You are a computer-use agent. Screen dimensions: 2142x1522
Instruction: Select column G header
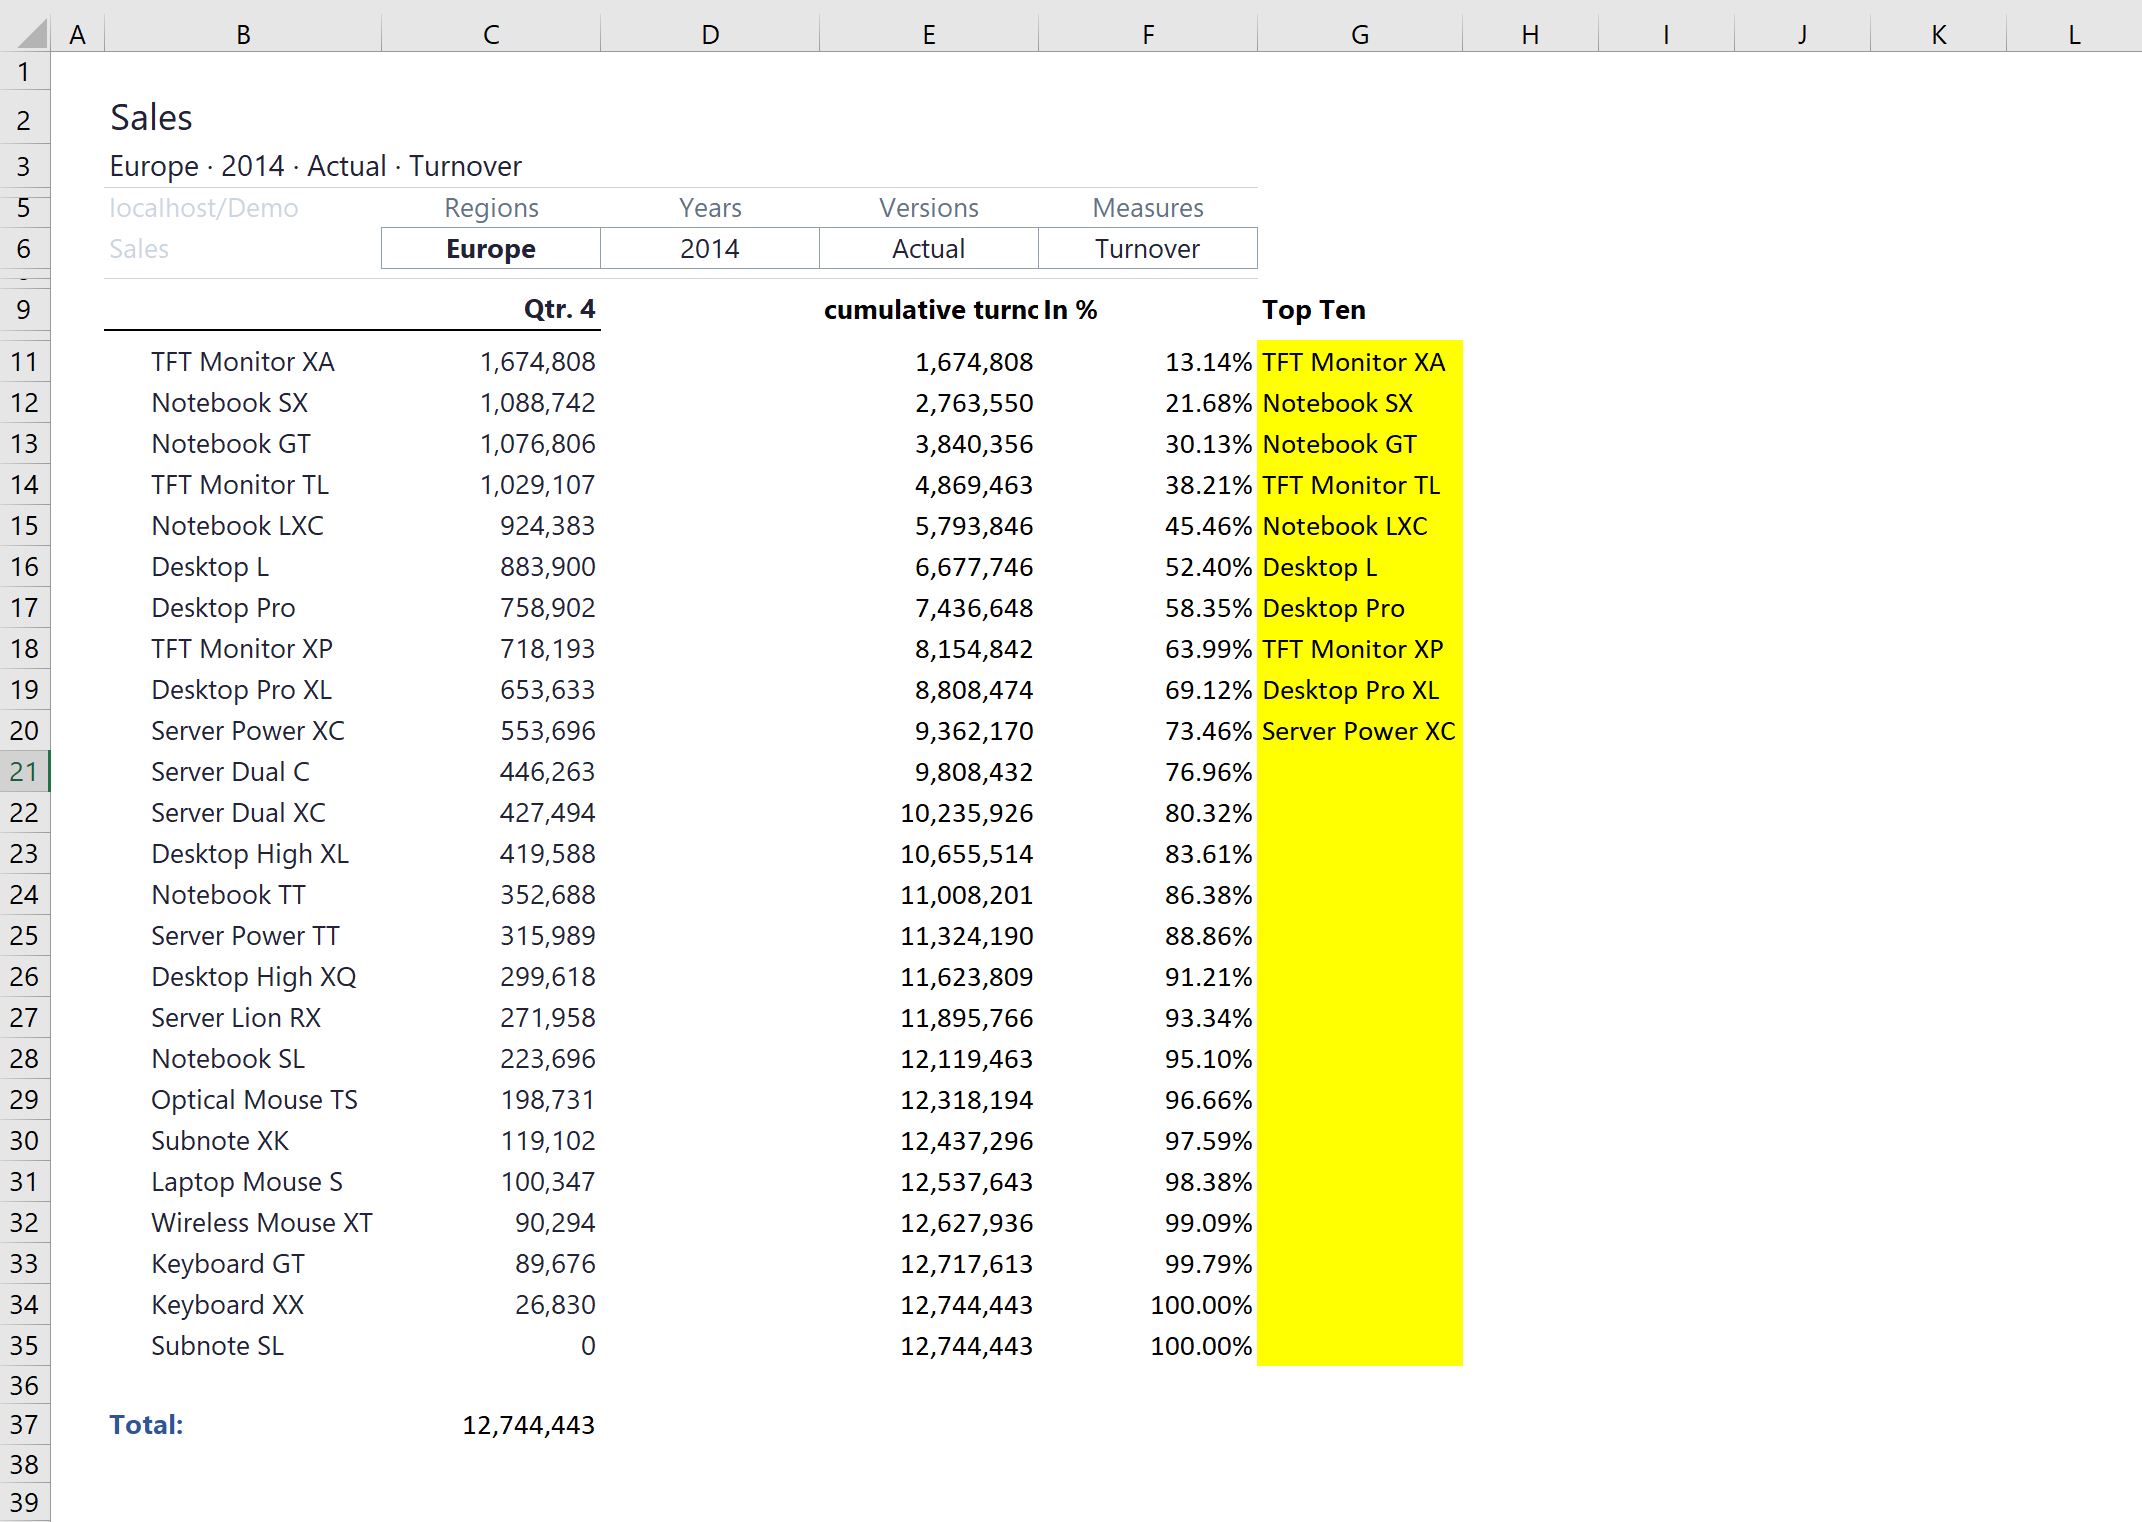[x=1359, y=35]
